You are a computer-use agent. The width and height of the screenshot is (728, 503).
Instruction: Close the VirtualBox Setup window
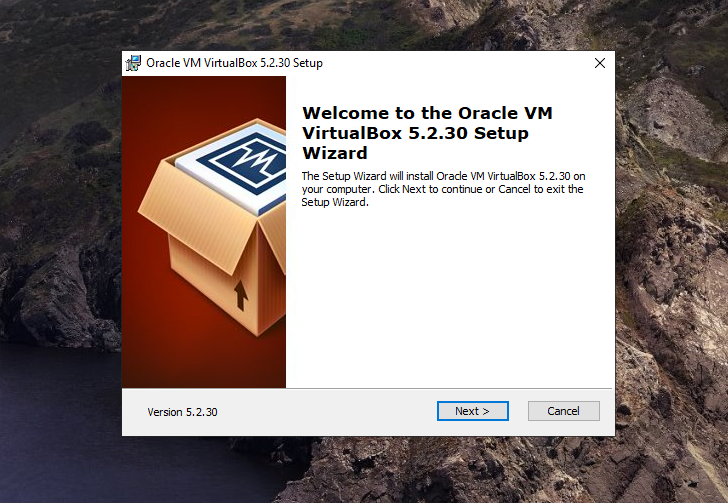(x=600, y=63)
